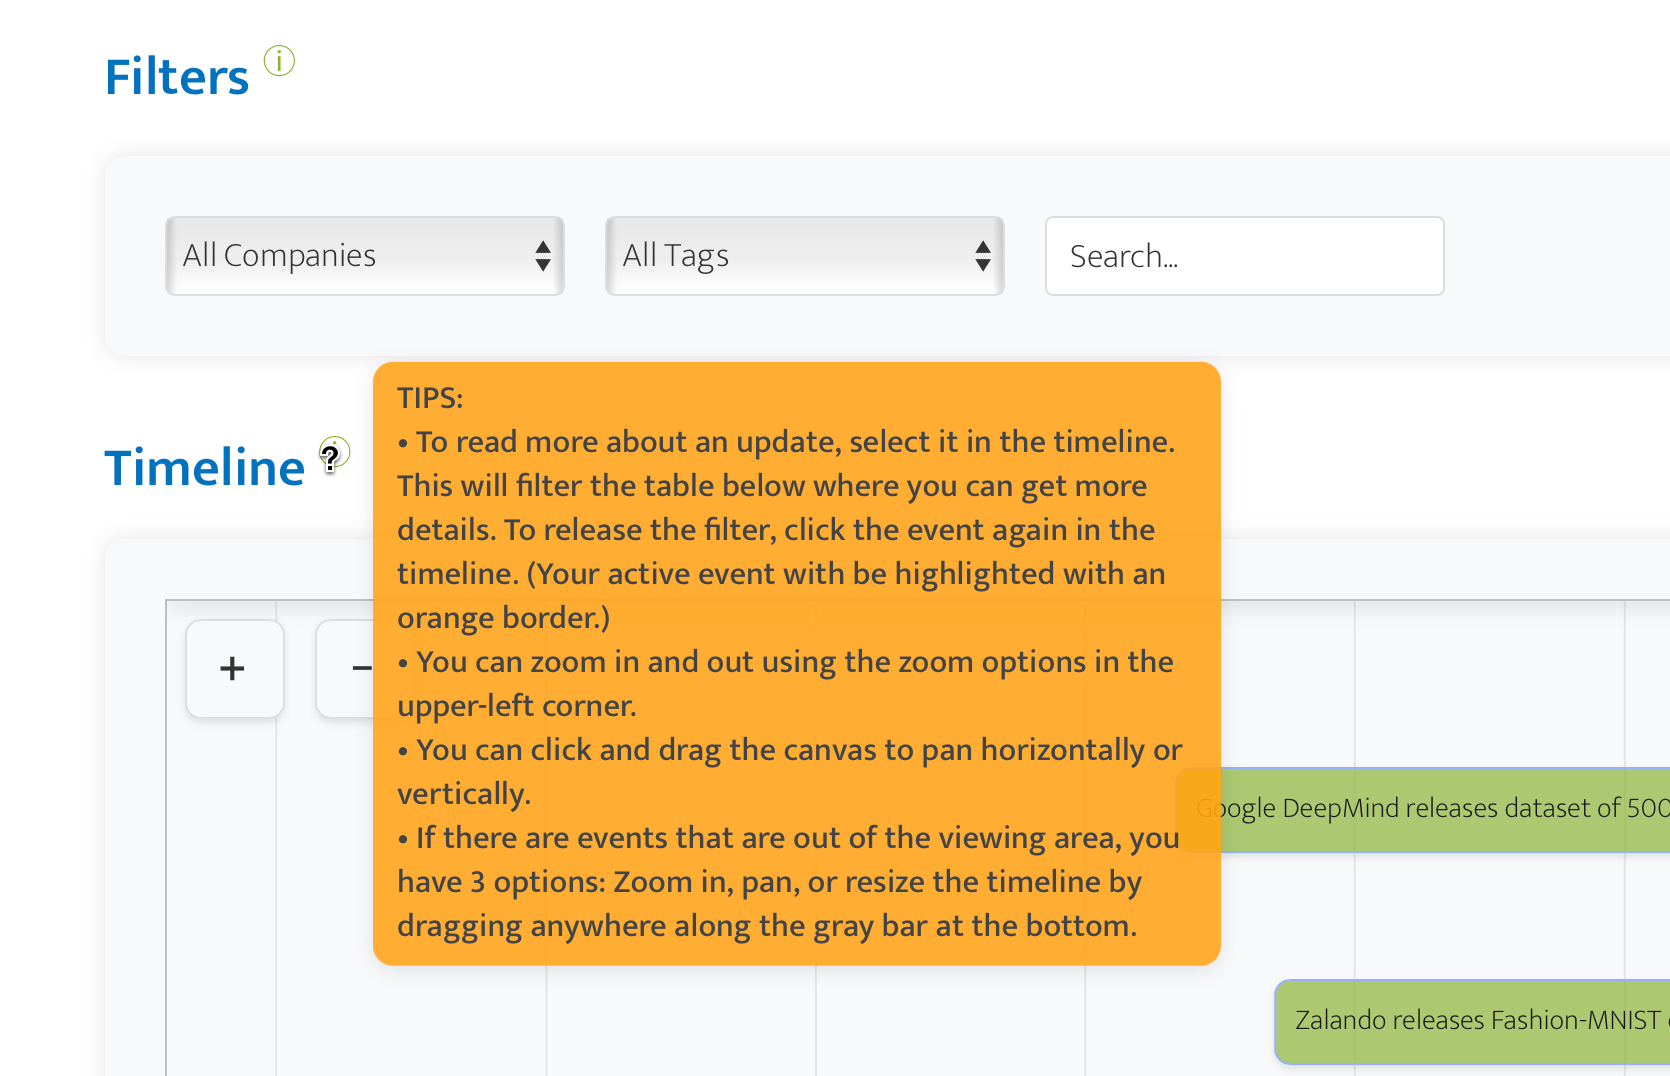Click the Filters heading

click(177, 77)
